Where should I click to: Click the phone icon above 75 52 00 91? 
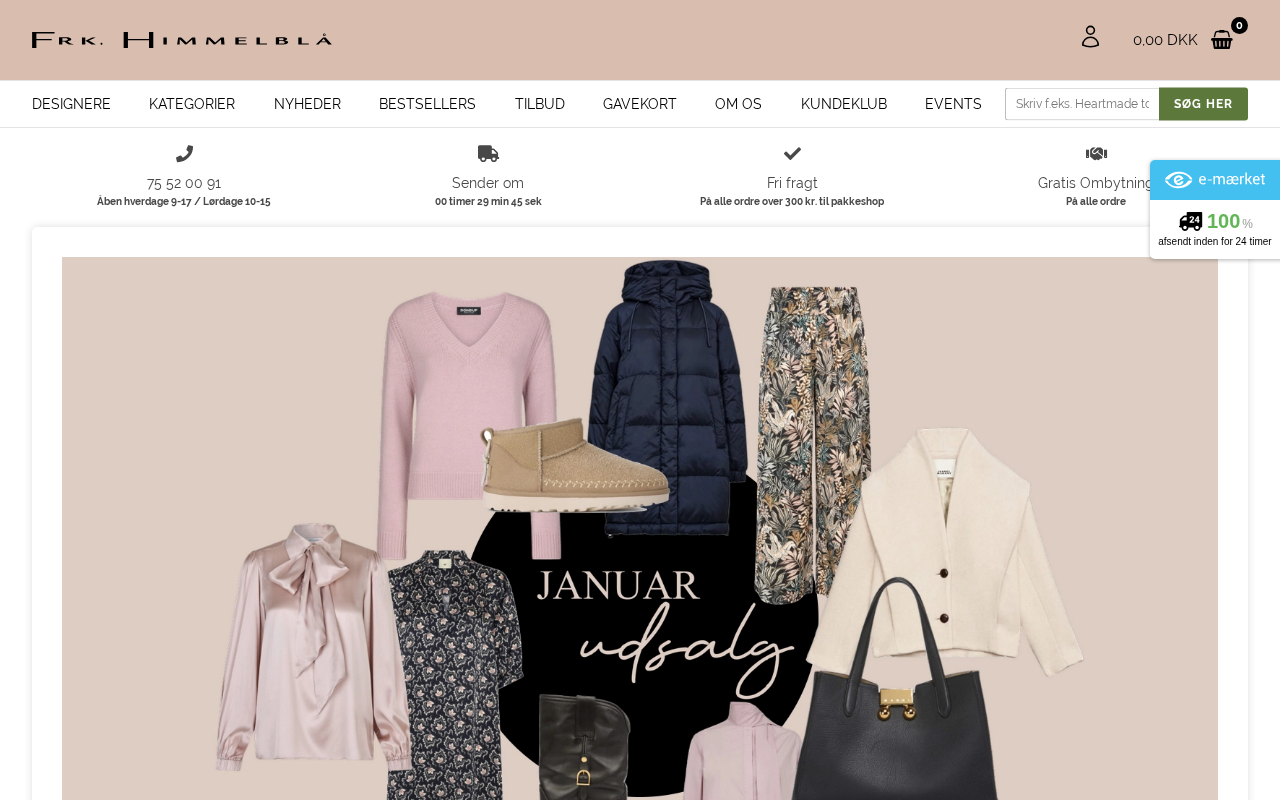click(x=184, y=154)
